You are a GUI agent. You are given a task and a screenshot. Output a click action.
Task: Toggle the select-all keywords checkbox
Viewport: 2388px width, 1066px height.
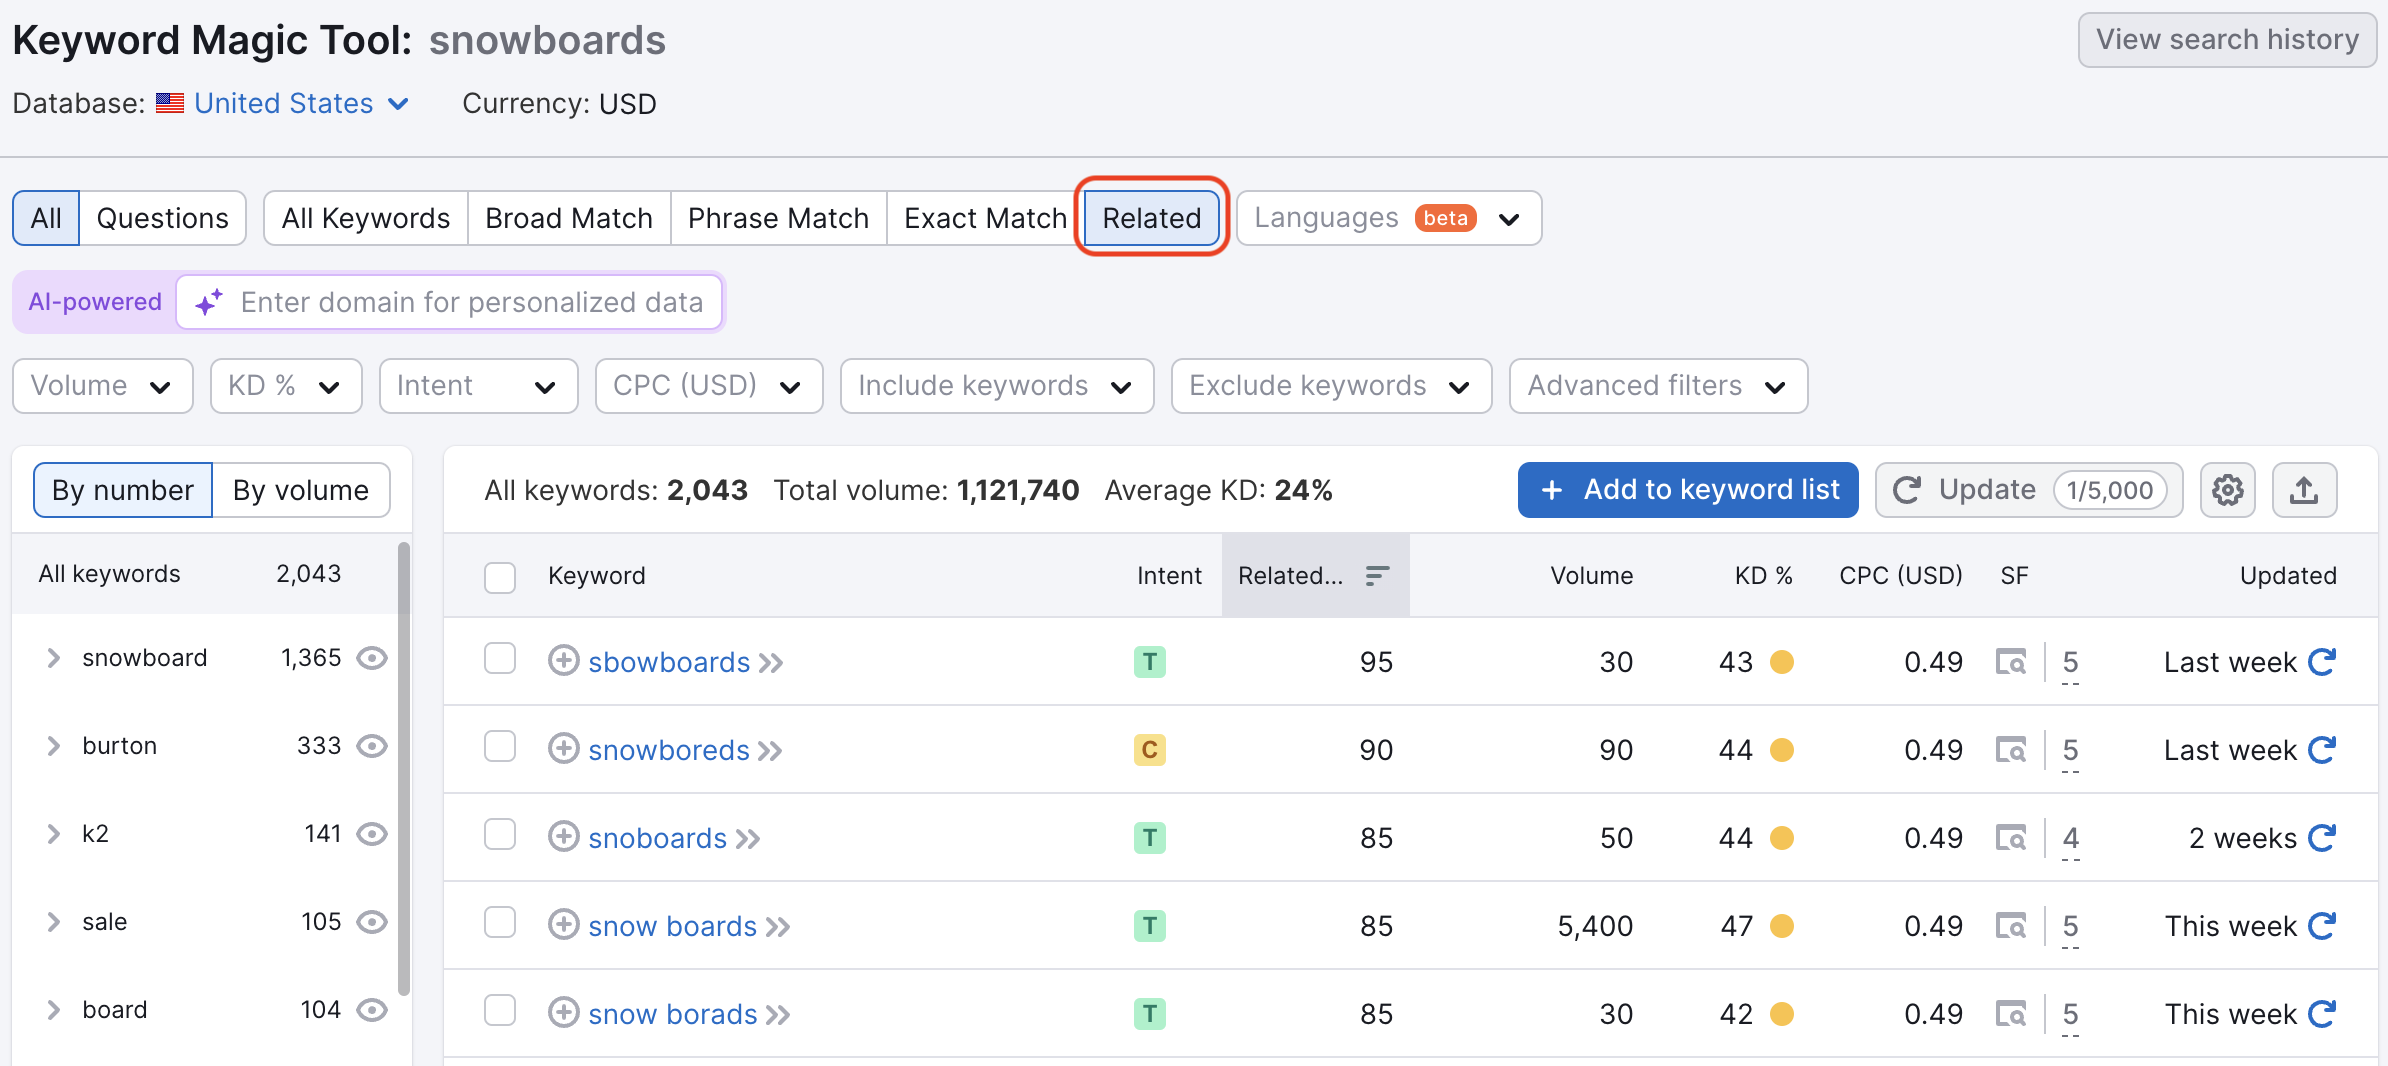tap(500, 576)
